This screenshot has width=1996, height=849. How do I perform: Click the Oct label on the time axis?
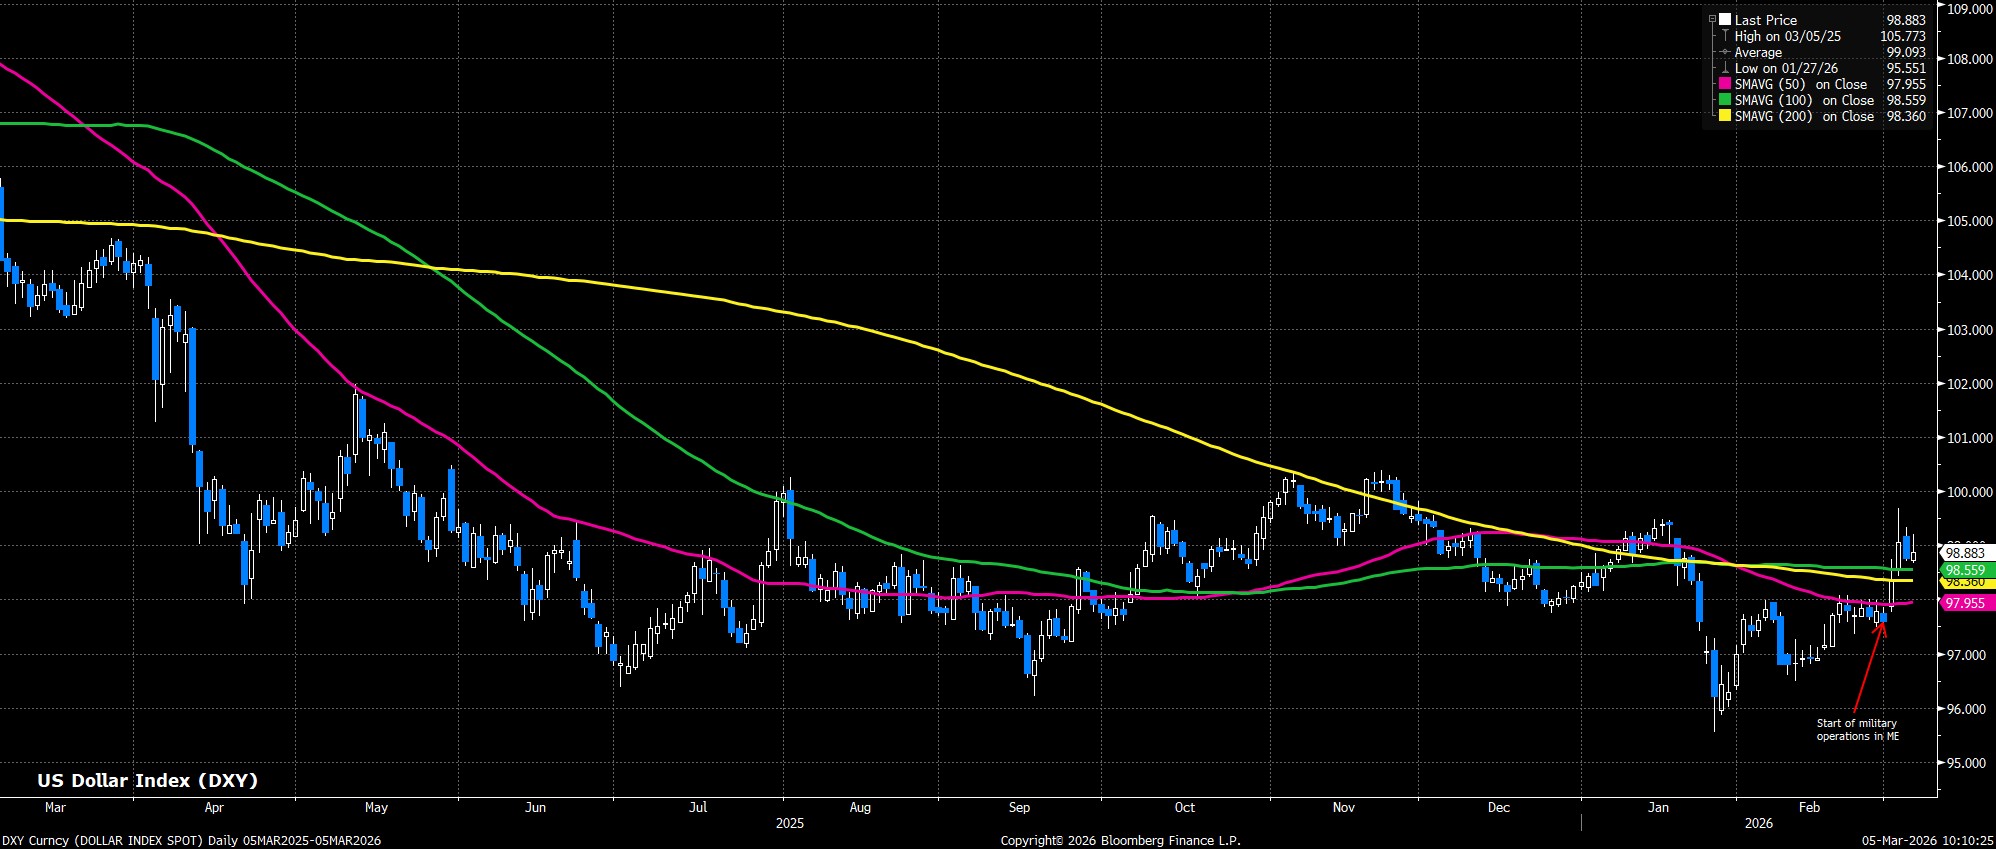coord(1184,807)
